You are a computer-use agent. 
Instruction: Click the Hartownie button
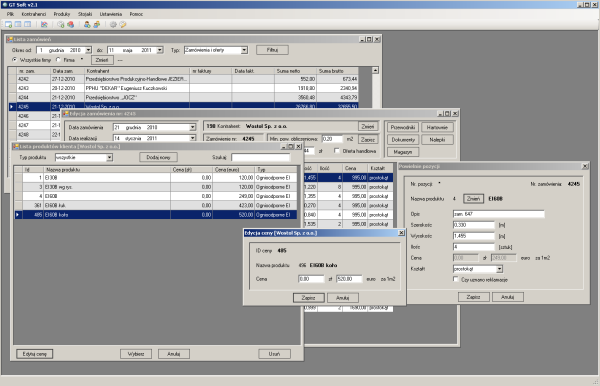click(x=437, y=127)
